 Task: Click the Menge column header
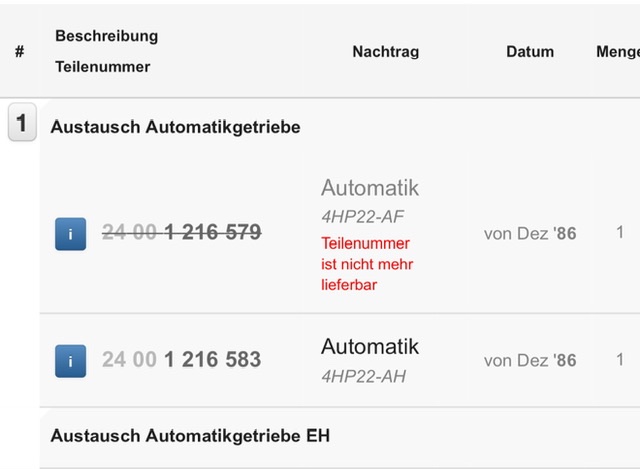(617, 51)
